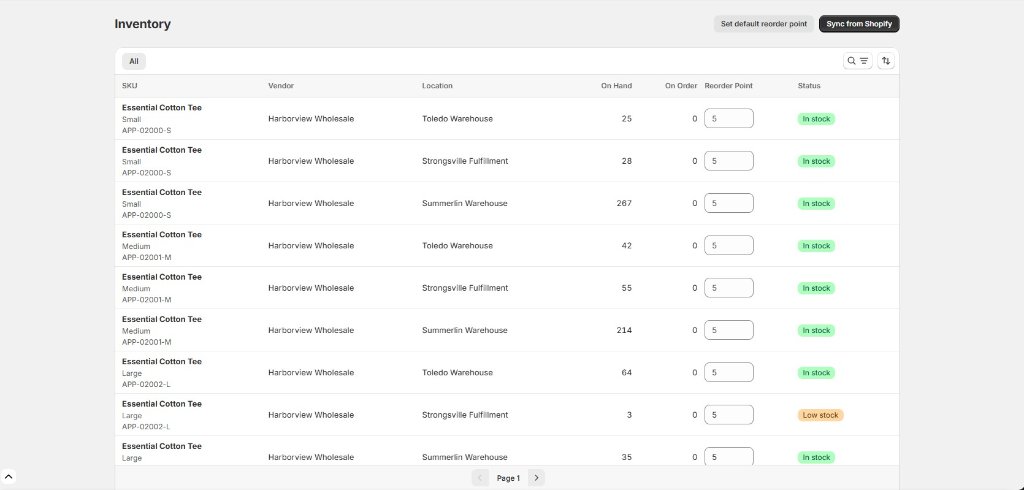
Task: Click the On Order column header
Action: point(680,86)
